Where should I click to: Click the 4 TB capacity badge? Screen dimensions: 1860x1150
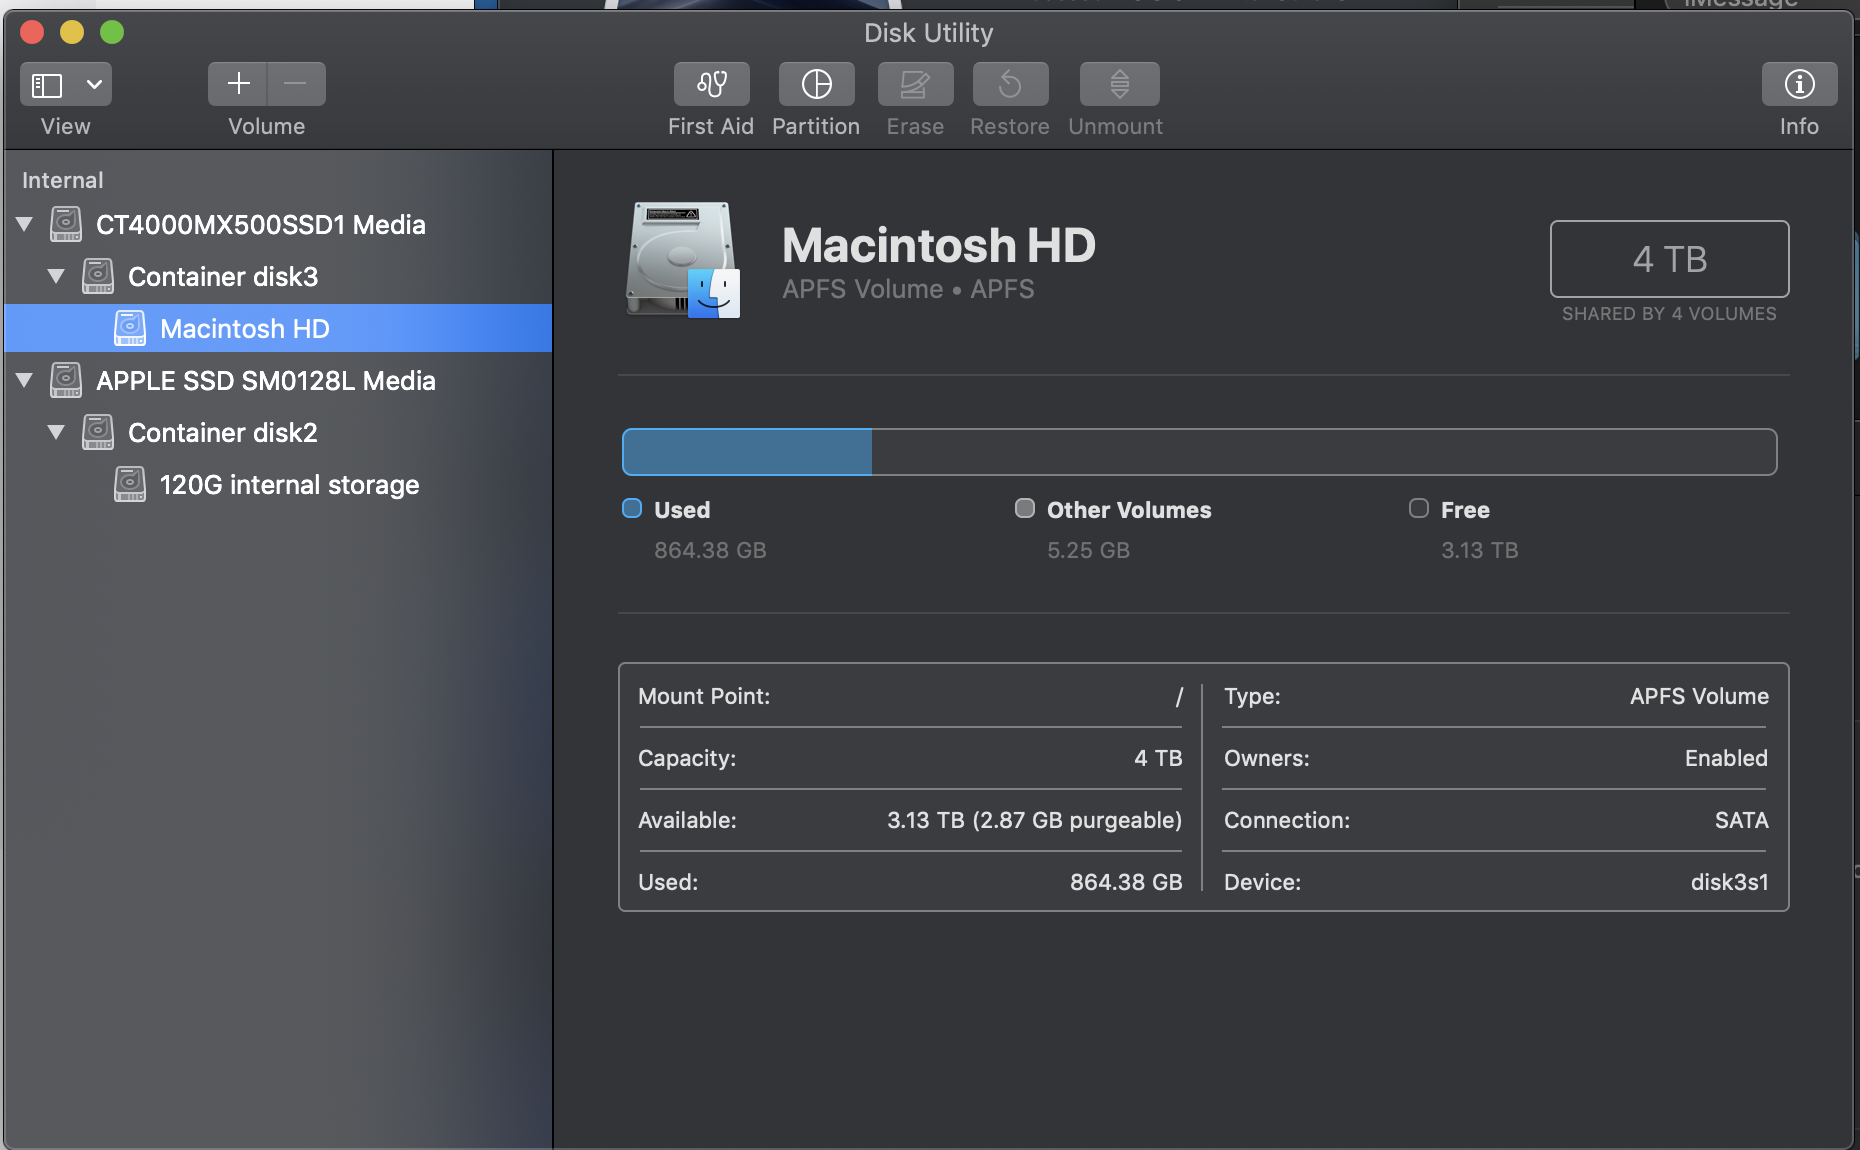[1668, 259]
